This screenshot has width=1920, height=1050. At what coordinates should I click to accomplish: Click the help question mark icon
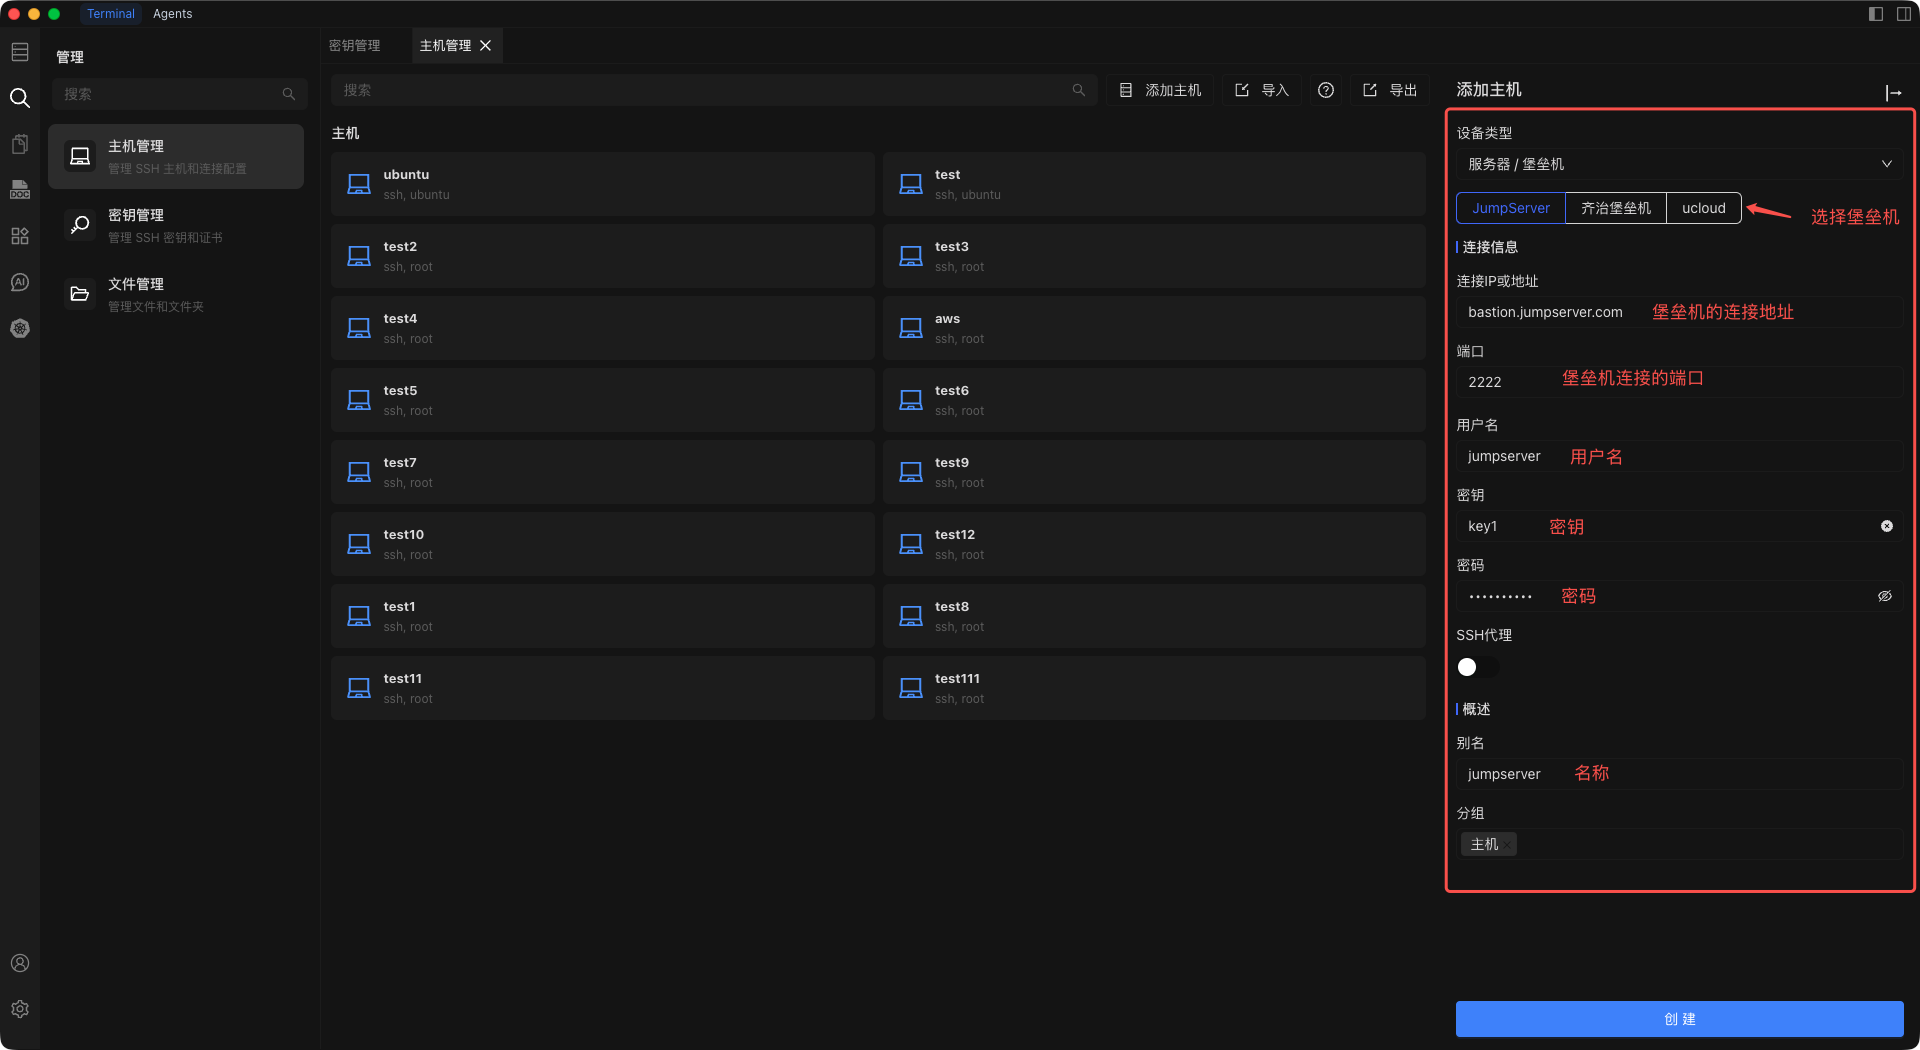[x=1326, y=90]
